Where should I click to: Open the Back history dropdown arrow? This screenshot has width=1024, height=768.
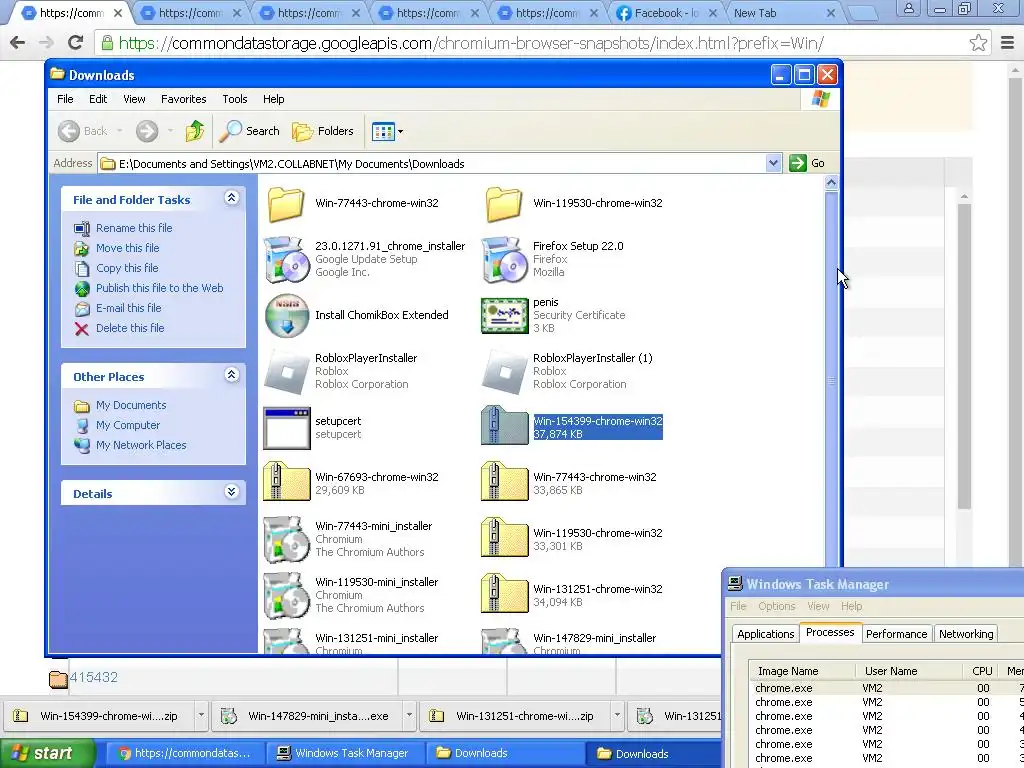(120, 131)
